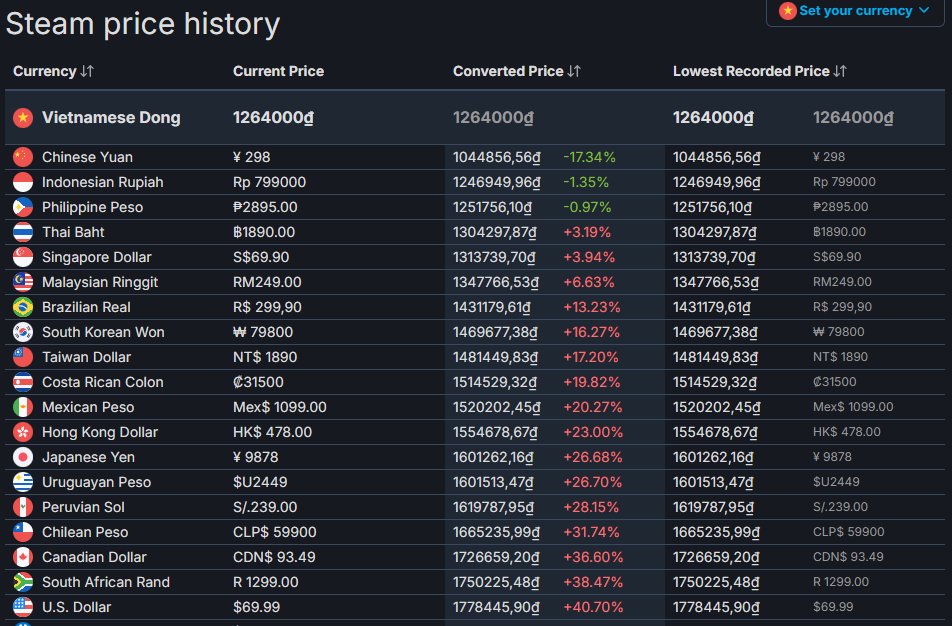Click the +40.70% difference value

(593, 607)
